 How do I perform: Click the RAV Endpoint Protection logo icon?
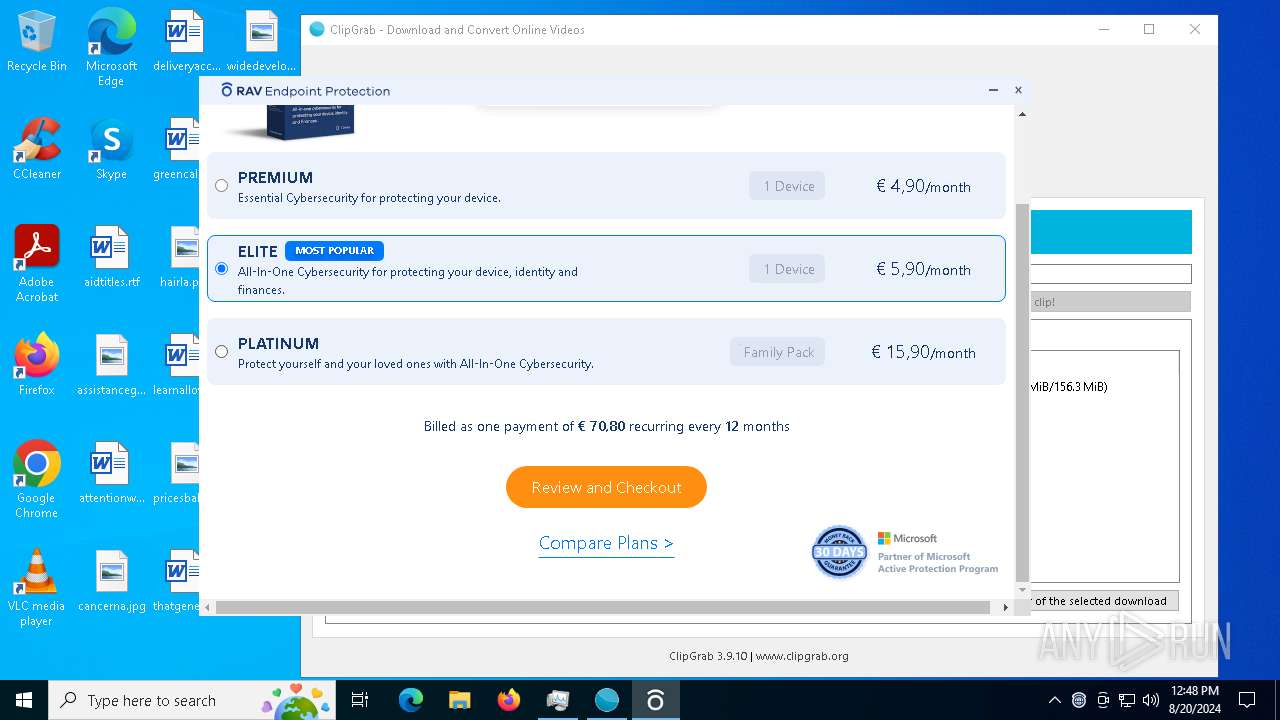pyautogui.click(x=227, y=90)
